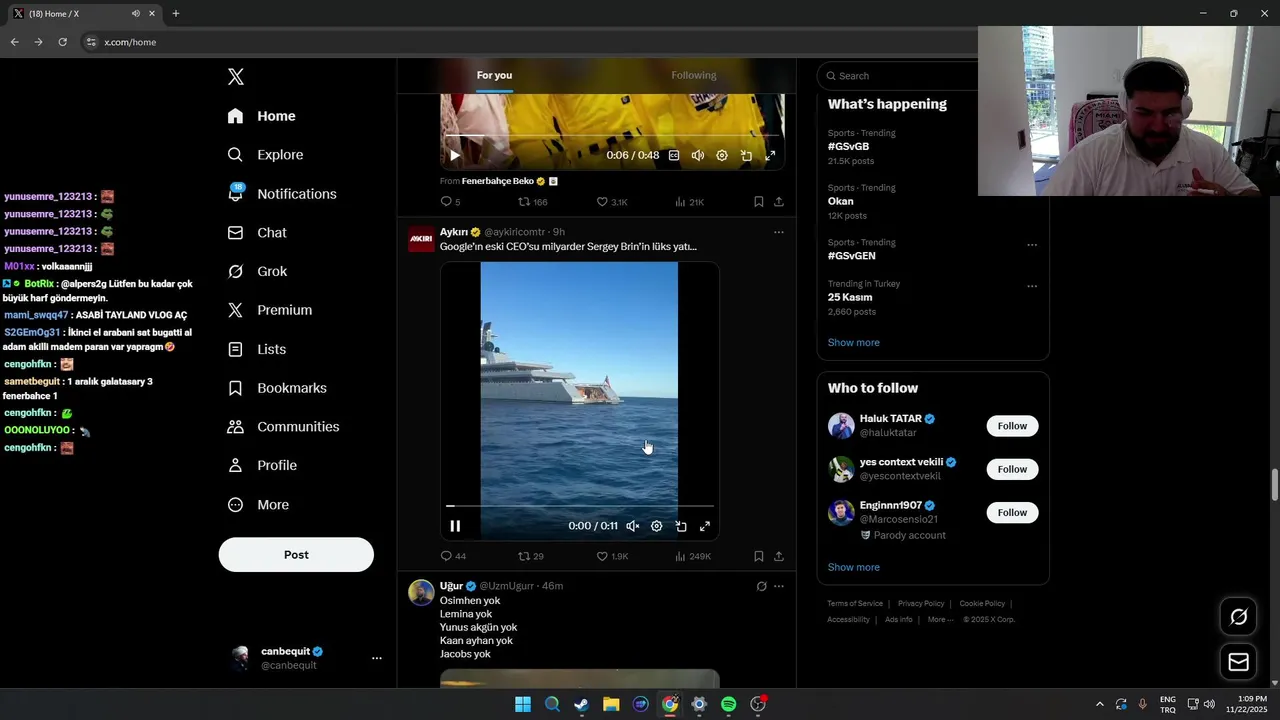Screen dimensions: 1280x720
Task: Open more options on Aykırı post
Action: tap(779, 232)
